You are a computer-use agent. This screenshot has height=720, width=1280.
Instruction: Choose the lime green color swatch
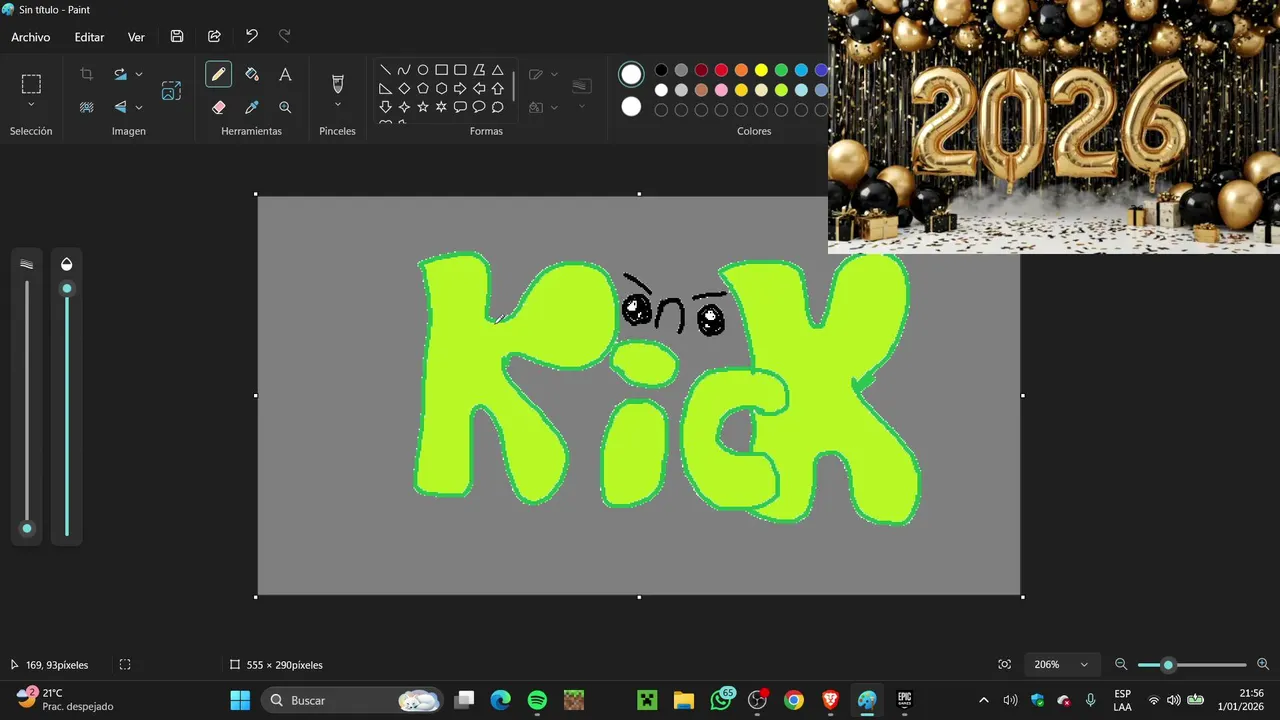point(781,90)
